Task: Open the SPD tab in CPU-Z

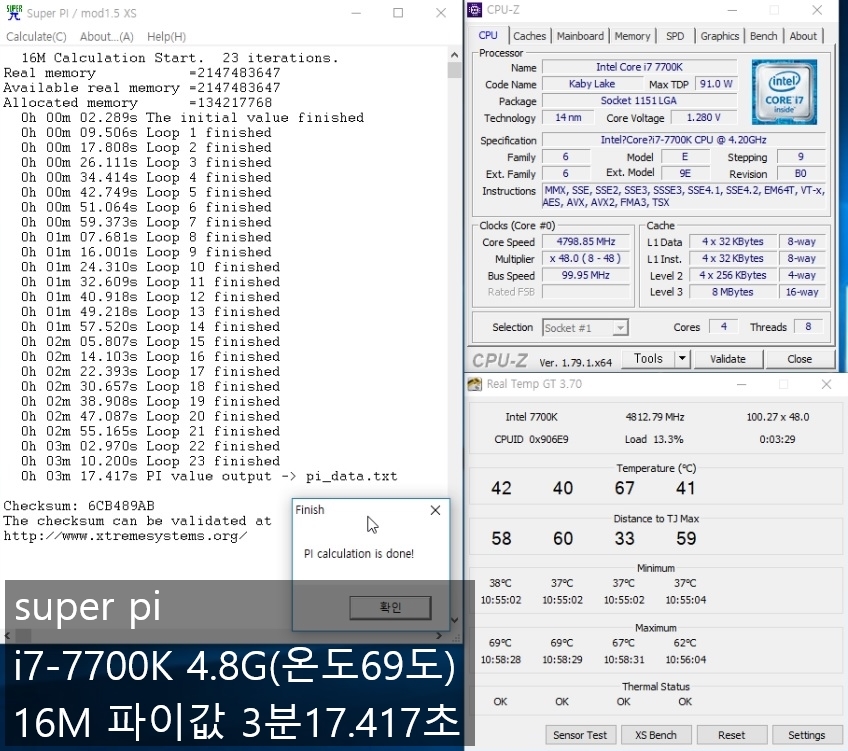Action: pyautogui.click(x=675, y=36)
